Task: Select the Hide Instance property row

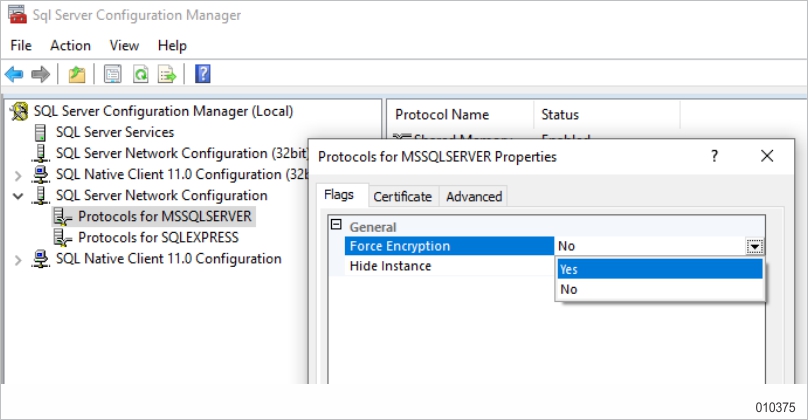Action: point(449,266)
